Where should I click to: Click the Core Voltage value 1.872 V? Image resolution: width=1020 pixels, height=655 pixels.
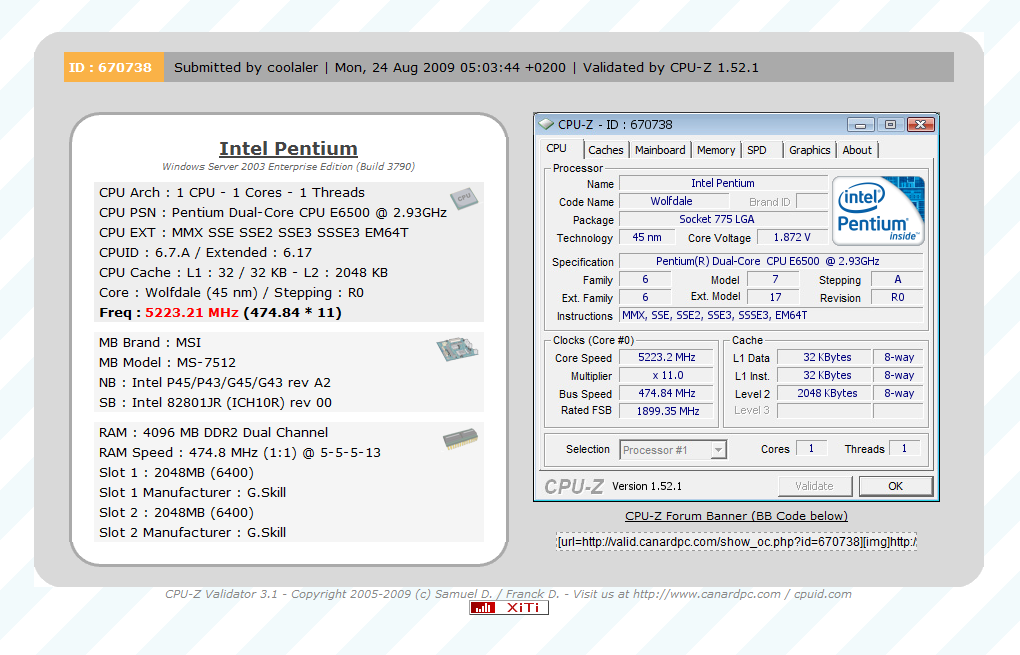(791, 237)
